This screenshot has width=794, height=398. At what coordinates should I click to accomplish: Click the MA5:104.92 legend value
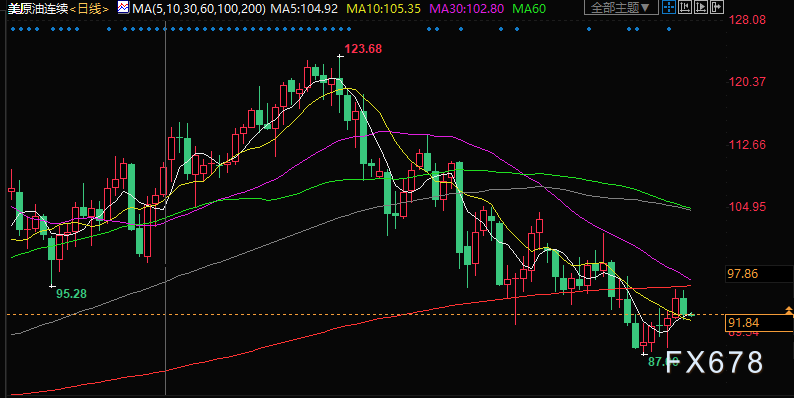(x=304, y=9)
